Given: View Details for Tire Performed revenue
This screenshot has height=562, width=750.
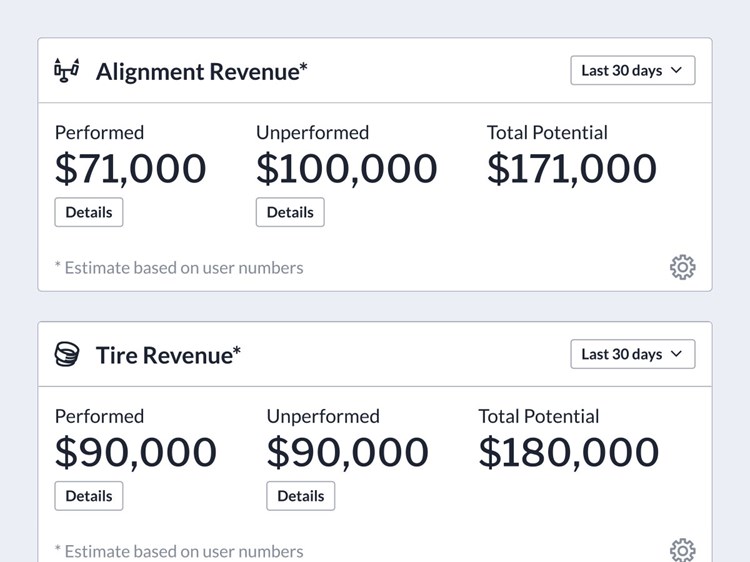Looking at the screenshot, I should tap(89, 496).
